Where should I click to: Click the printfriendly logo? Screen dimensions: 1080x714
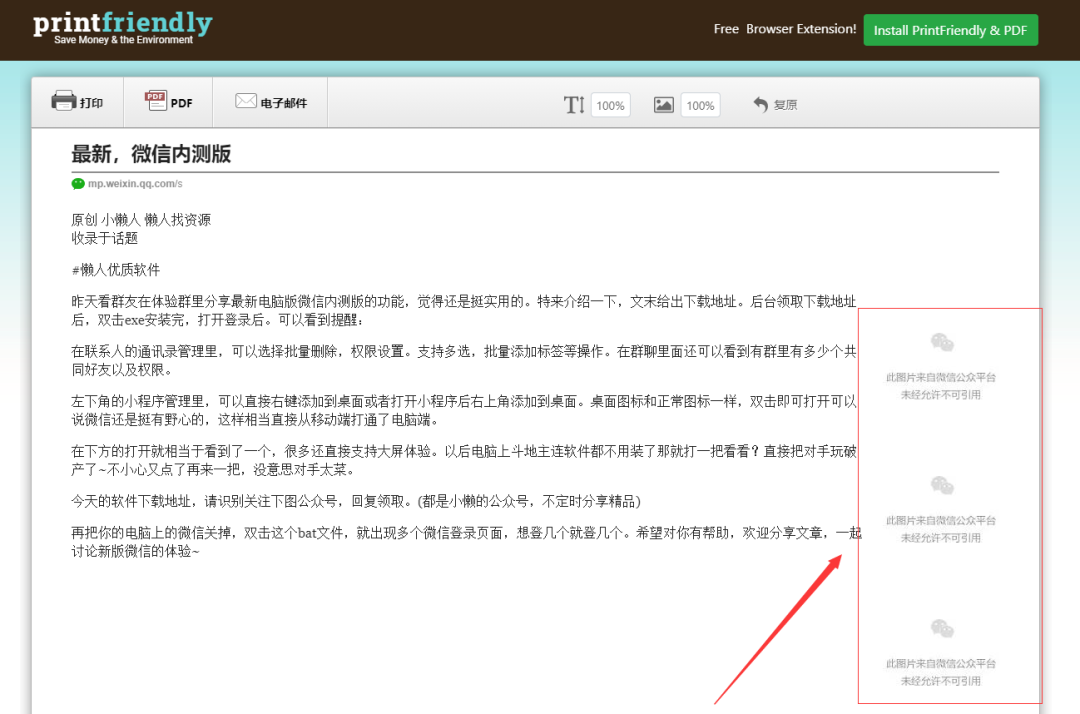(x=123, y=23)
